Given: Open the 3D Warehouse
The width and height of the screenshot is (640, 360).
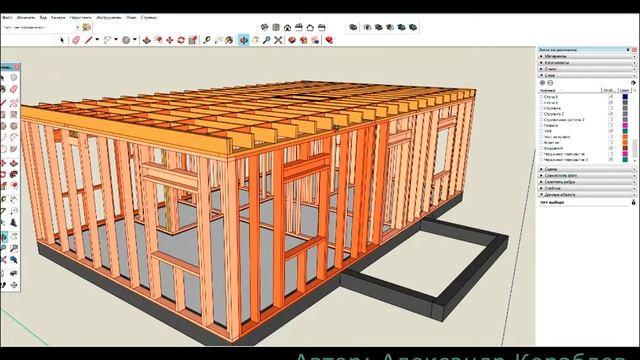Looking at the screenshot, I should click(292, 40).
